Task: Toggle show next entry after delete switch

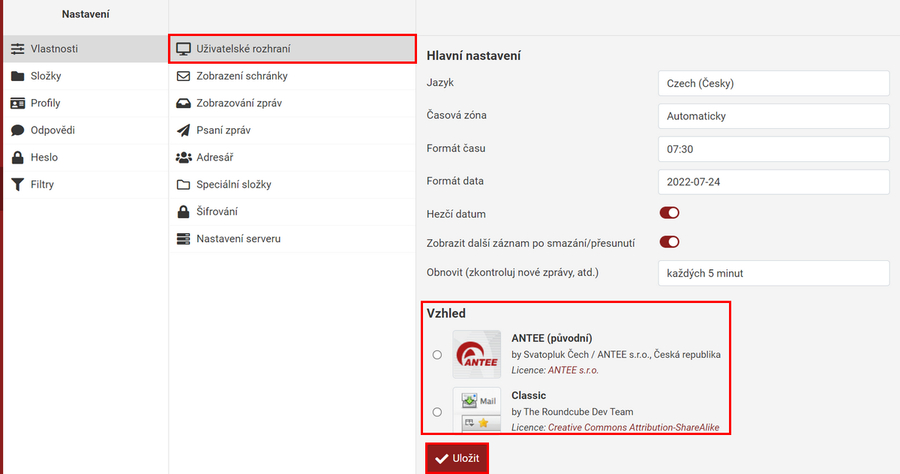Action: click(x=669, y=241)
